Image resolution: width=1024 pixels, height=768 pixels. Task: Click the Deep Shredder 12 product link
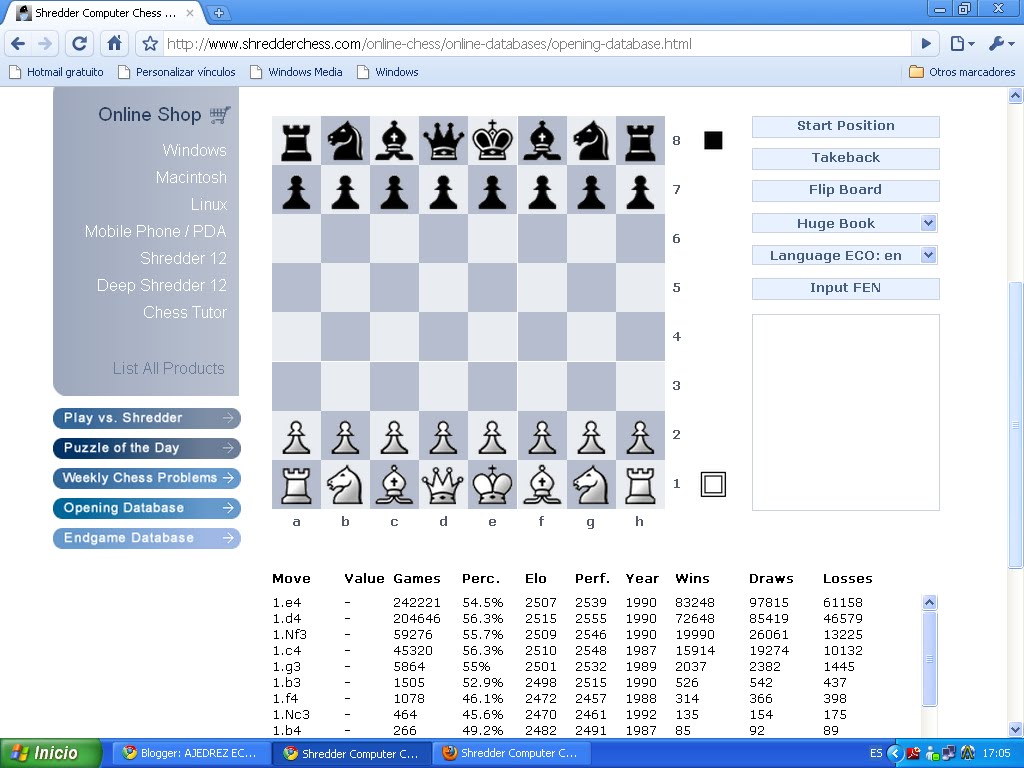[x=161, y=285]
